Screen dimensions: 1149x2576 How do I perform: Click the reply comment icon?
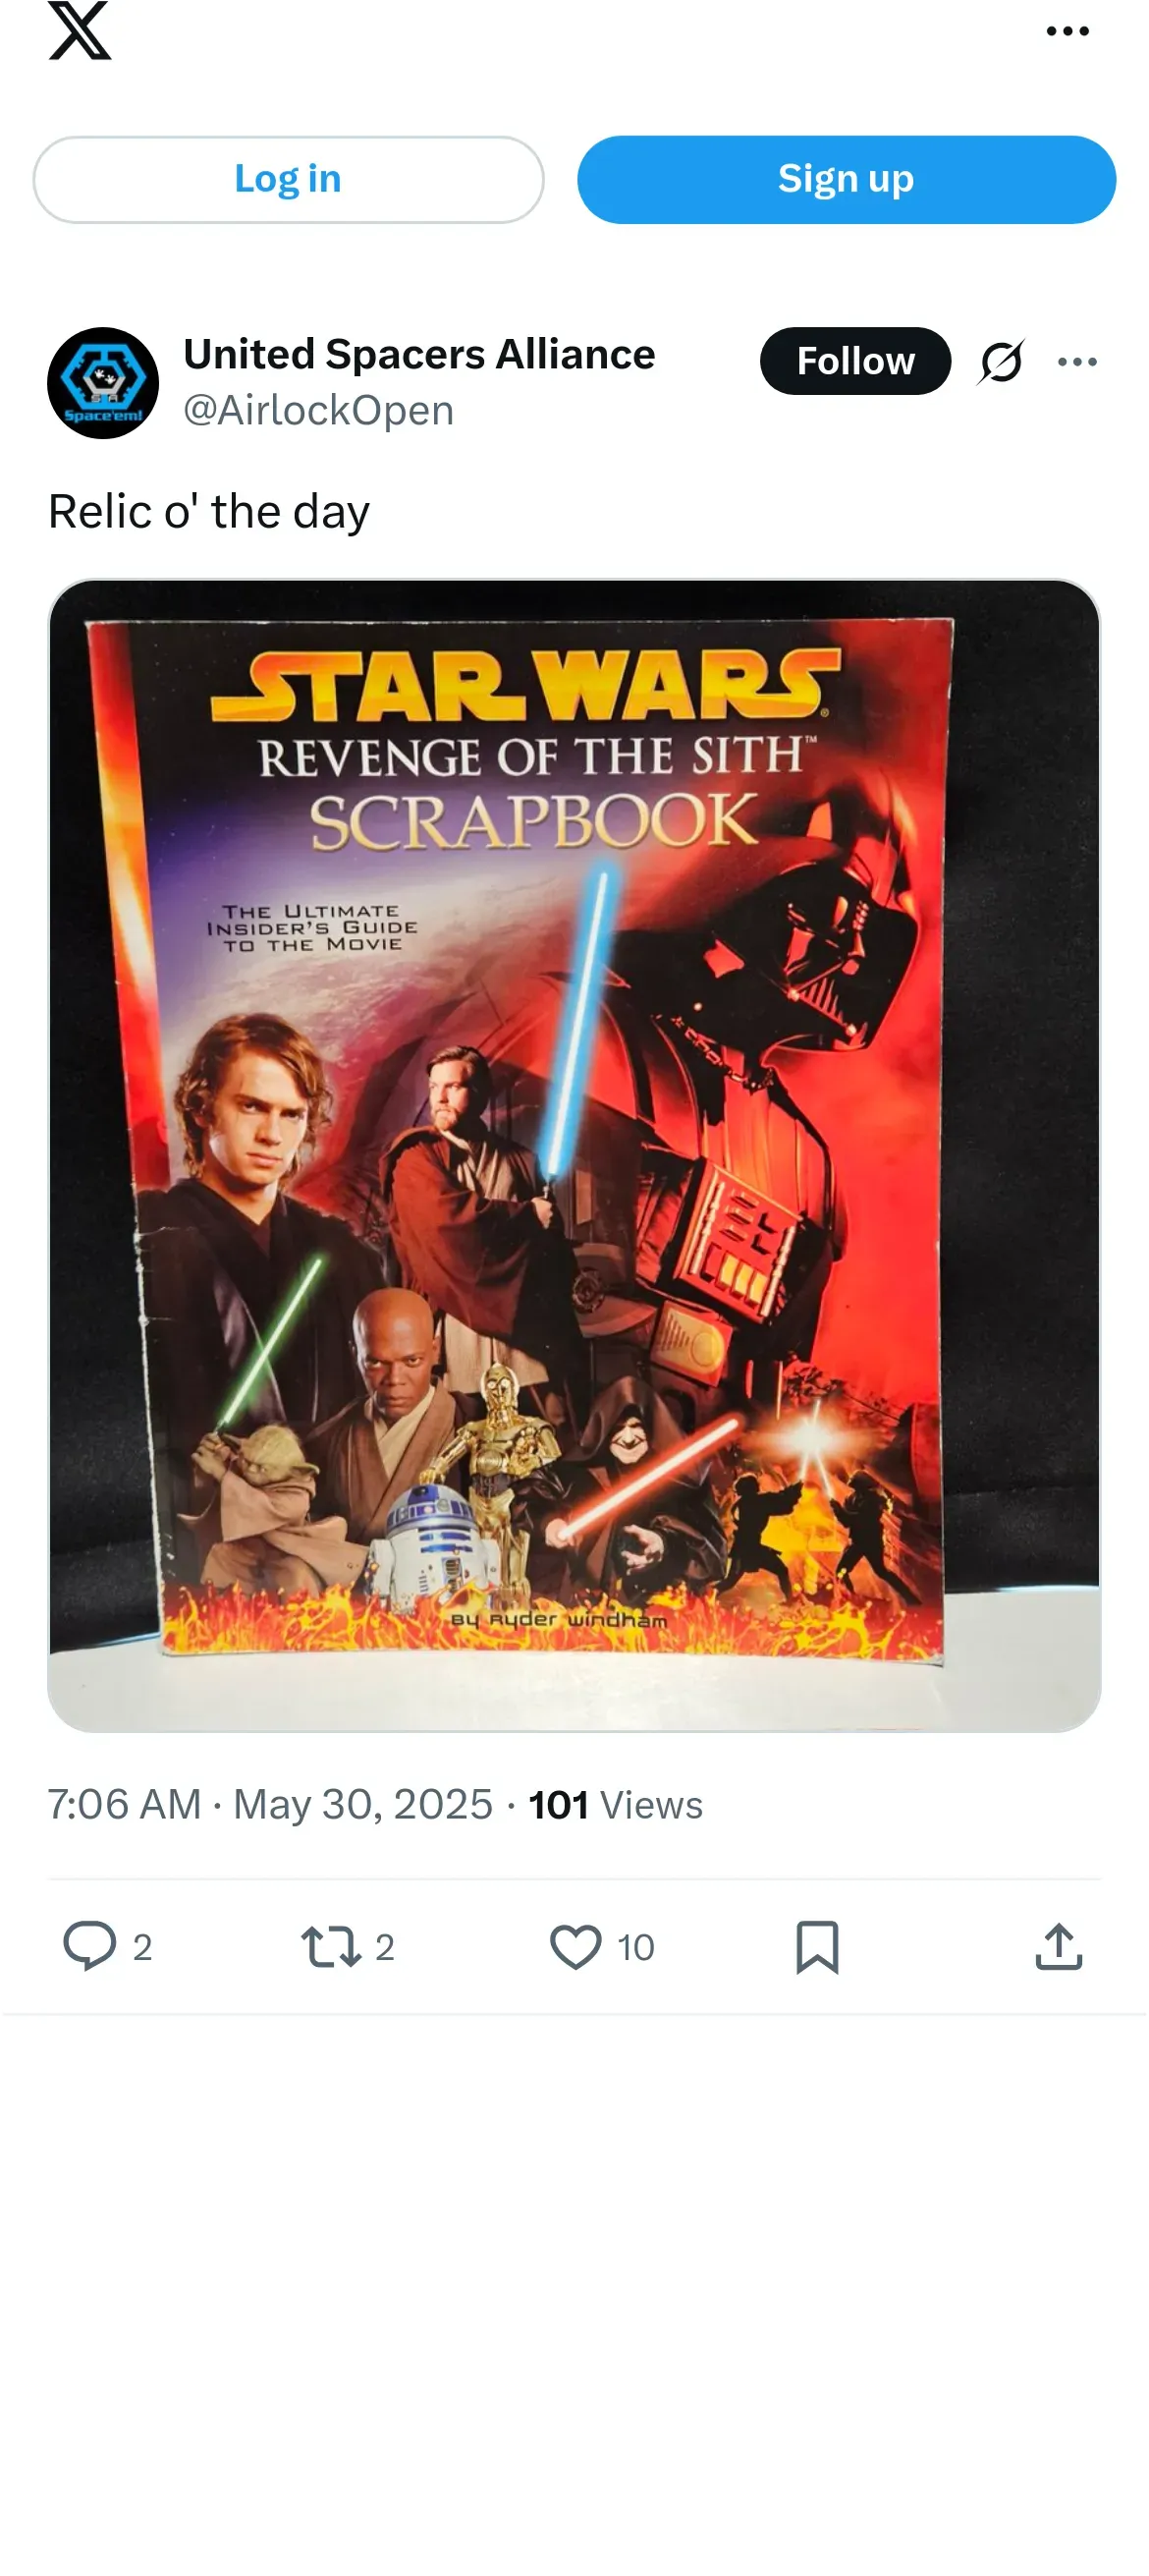pyautogui.click(x=90, y=1946)
